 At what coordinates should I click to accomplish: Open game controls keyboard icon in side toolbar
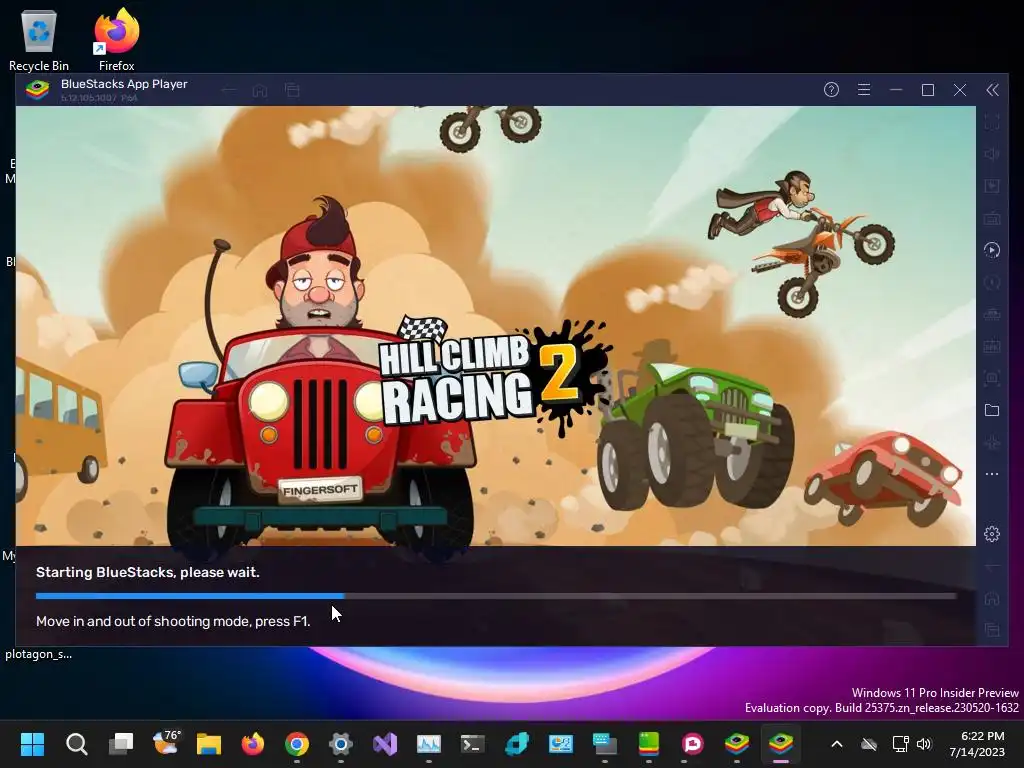tap(992, 218)
